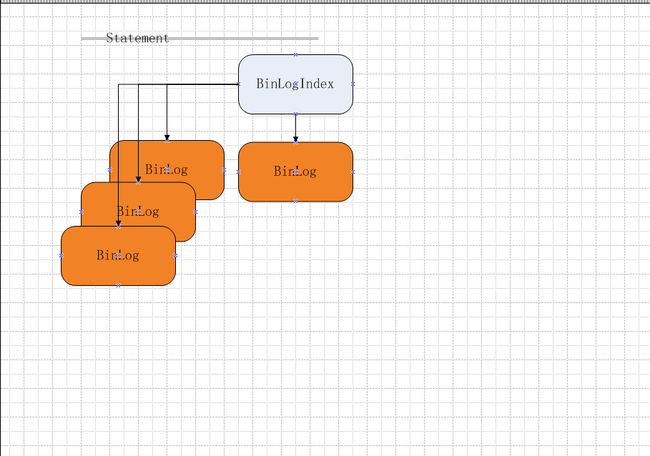The width and height of the screenshot is (650, 456).
Task: Select the BinLogIndex rounded box
Action: [296, 84]
